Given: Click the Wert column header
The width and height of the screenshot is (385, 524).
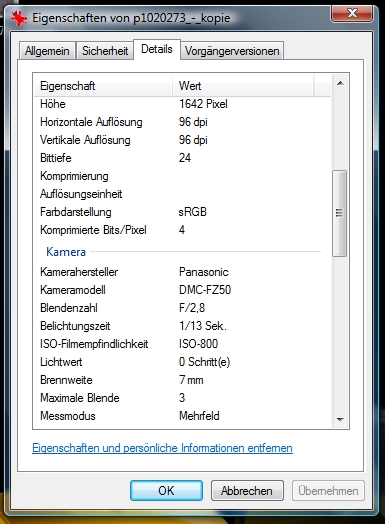Looking at the screenshot, I should [x=243, y=86].
